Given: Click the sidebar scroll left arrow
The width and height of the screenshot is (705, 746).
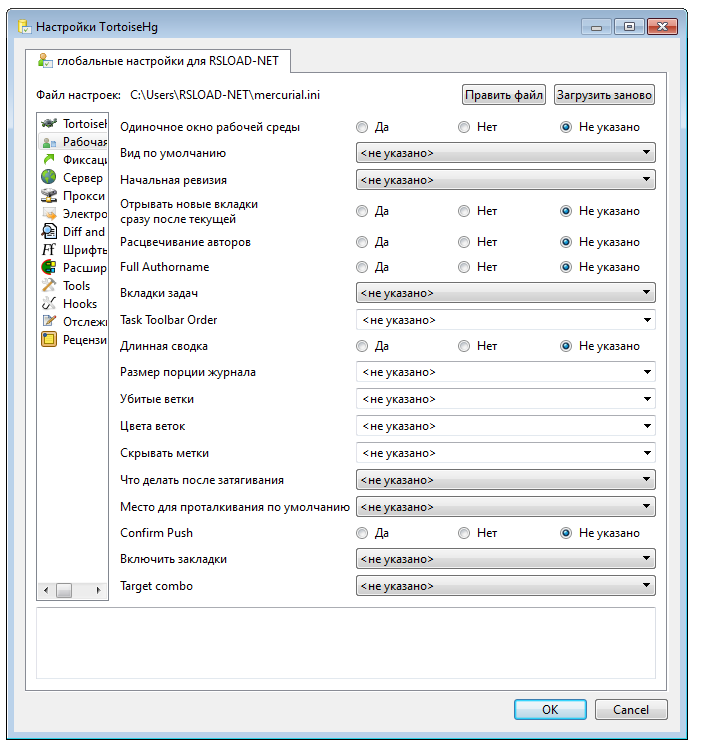Looking at the screenshot, I should (46, 590).
